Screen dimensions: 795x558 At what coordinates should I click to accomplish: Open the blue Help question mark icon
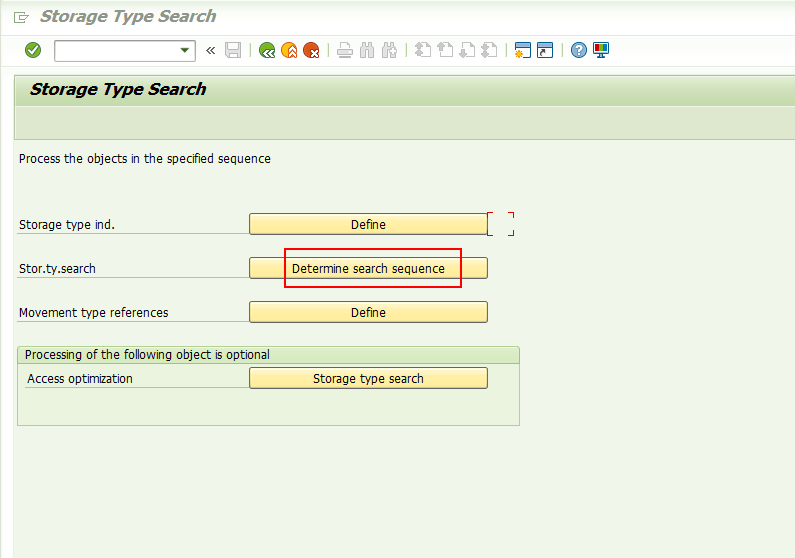(579, 50)
